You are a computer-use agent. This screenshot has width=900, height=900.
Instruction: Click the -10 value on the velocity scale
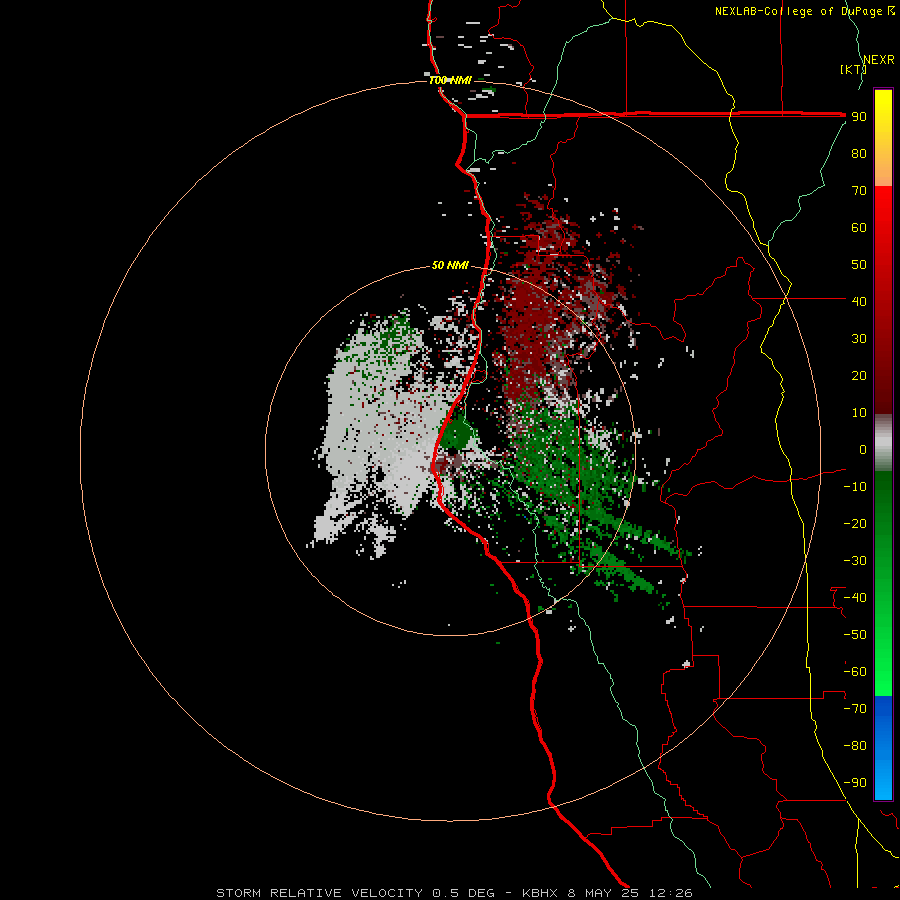click(855, 487)
